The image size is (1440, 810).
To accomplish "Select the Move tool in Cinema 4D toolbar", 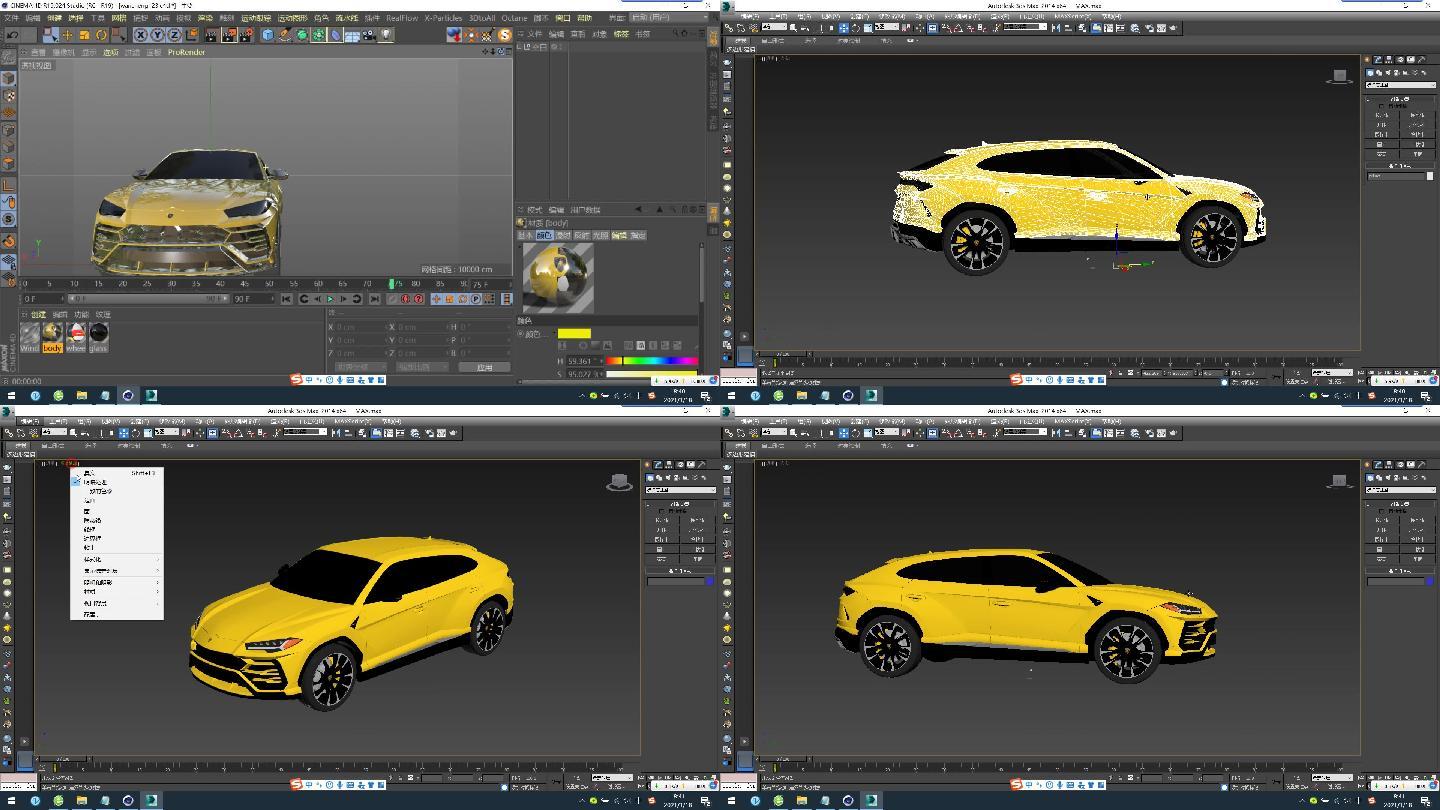I will click(x=67, y=35).
